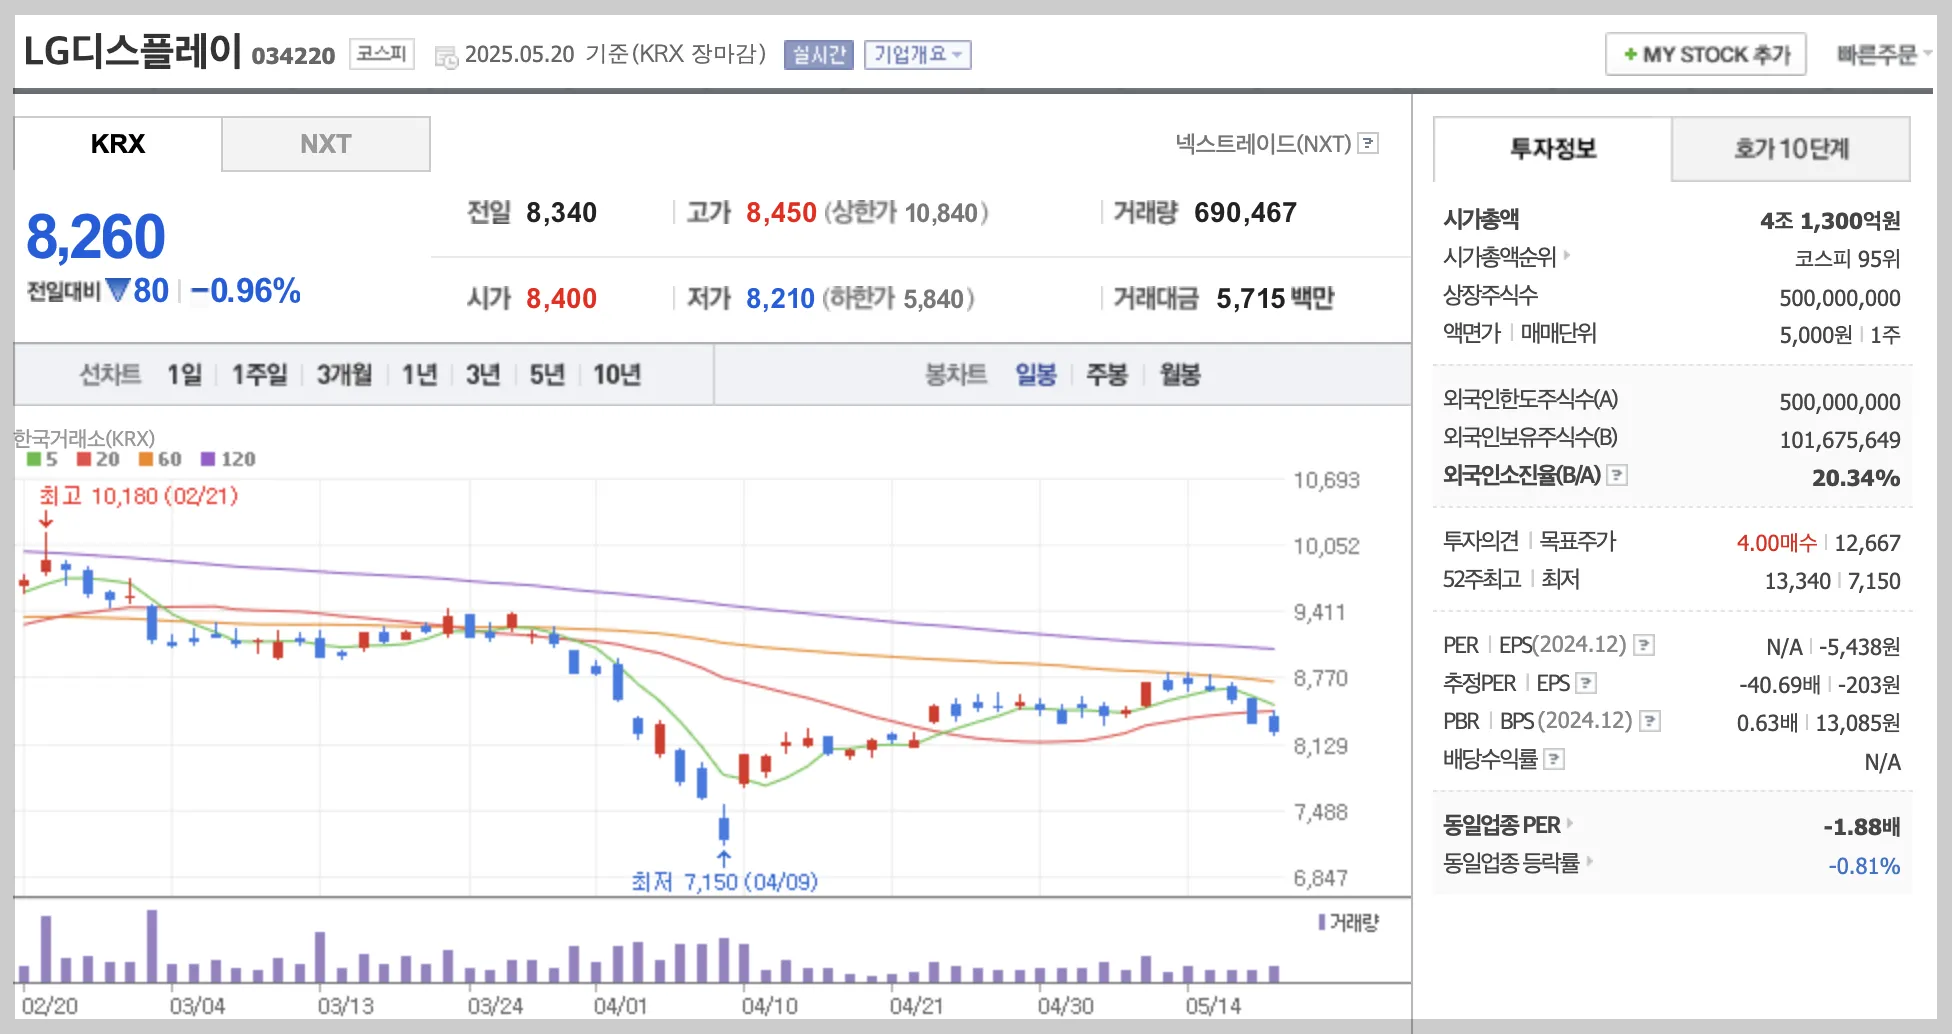This screenshot has height=1034, width=1952.
Task: Click the 전일 8,340 value
Action: (x=561, y=213)
